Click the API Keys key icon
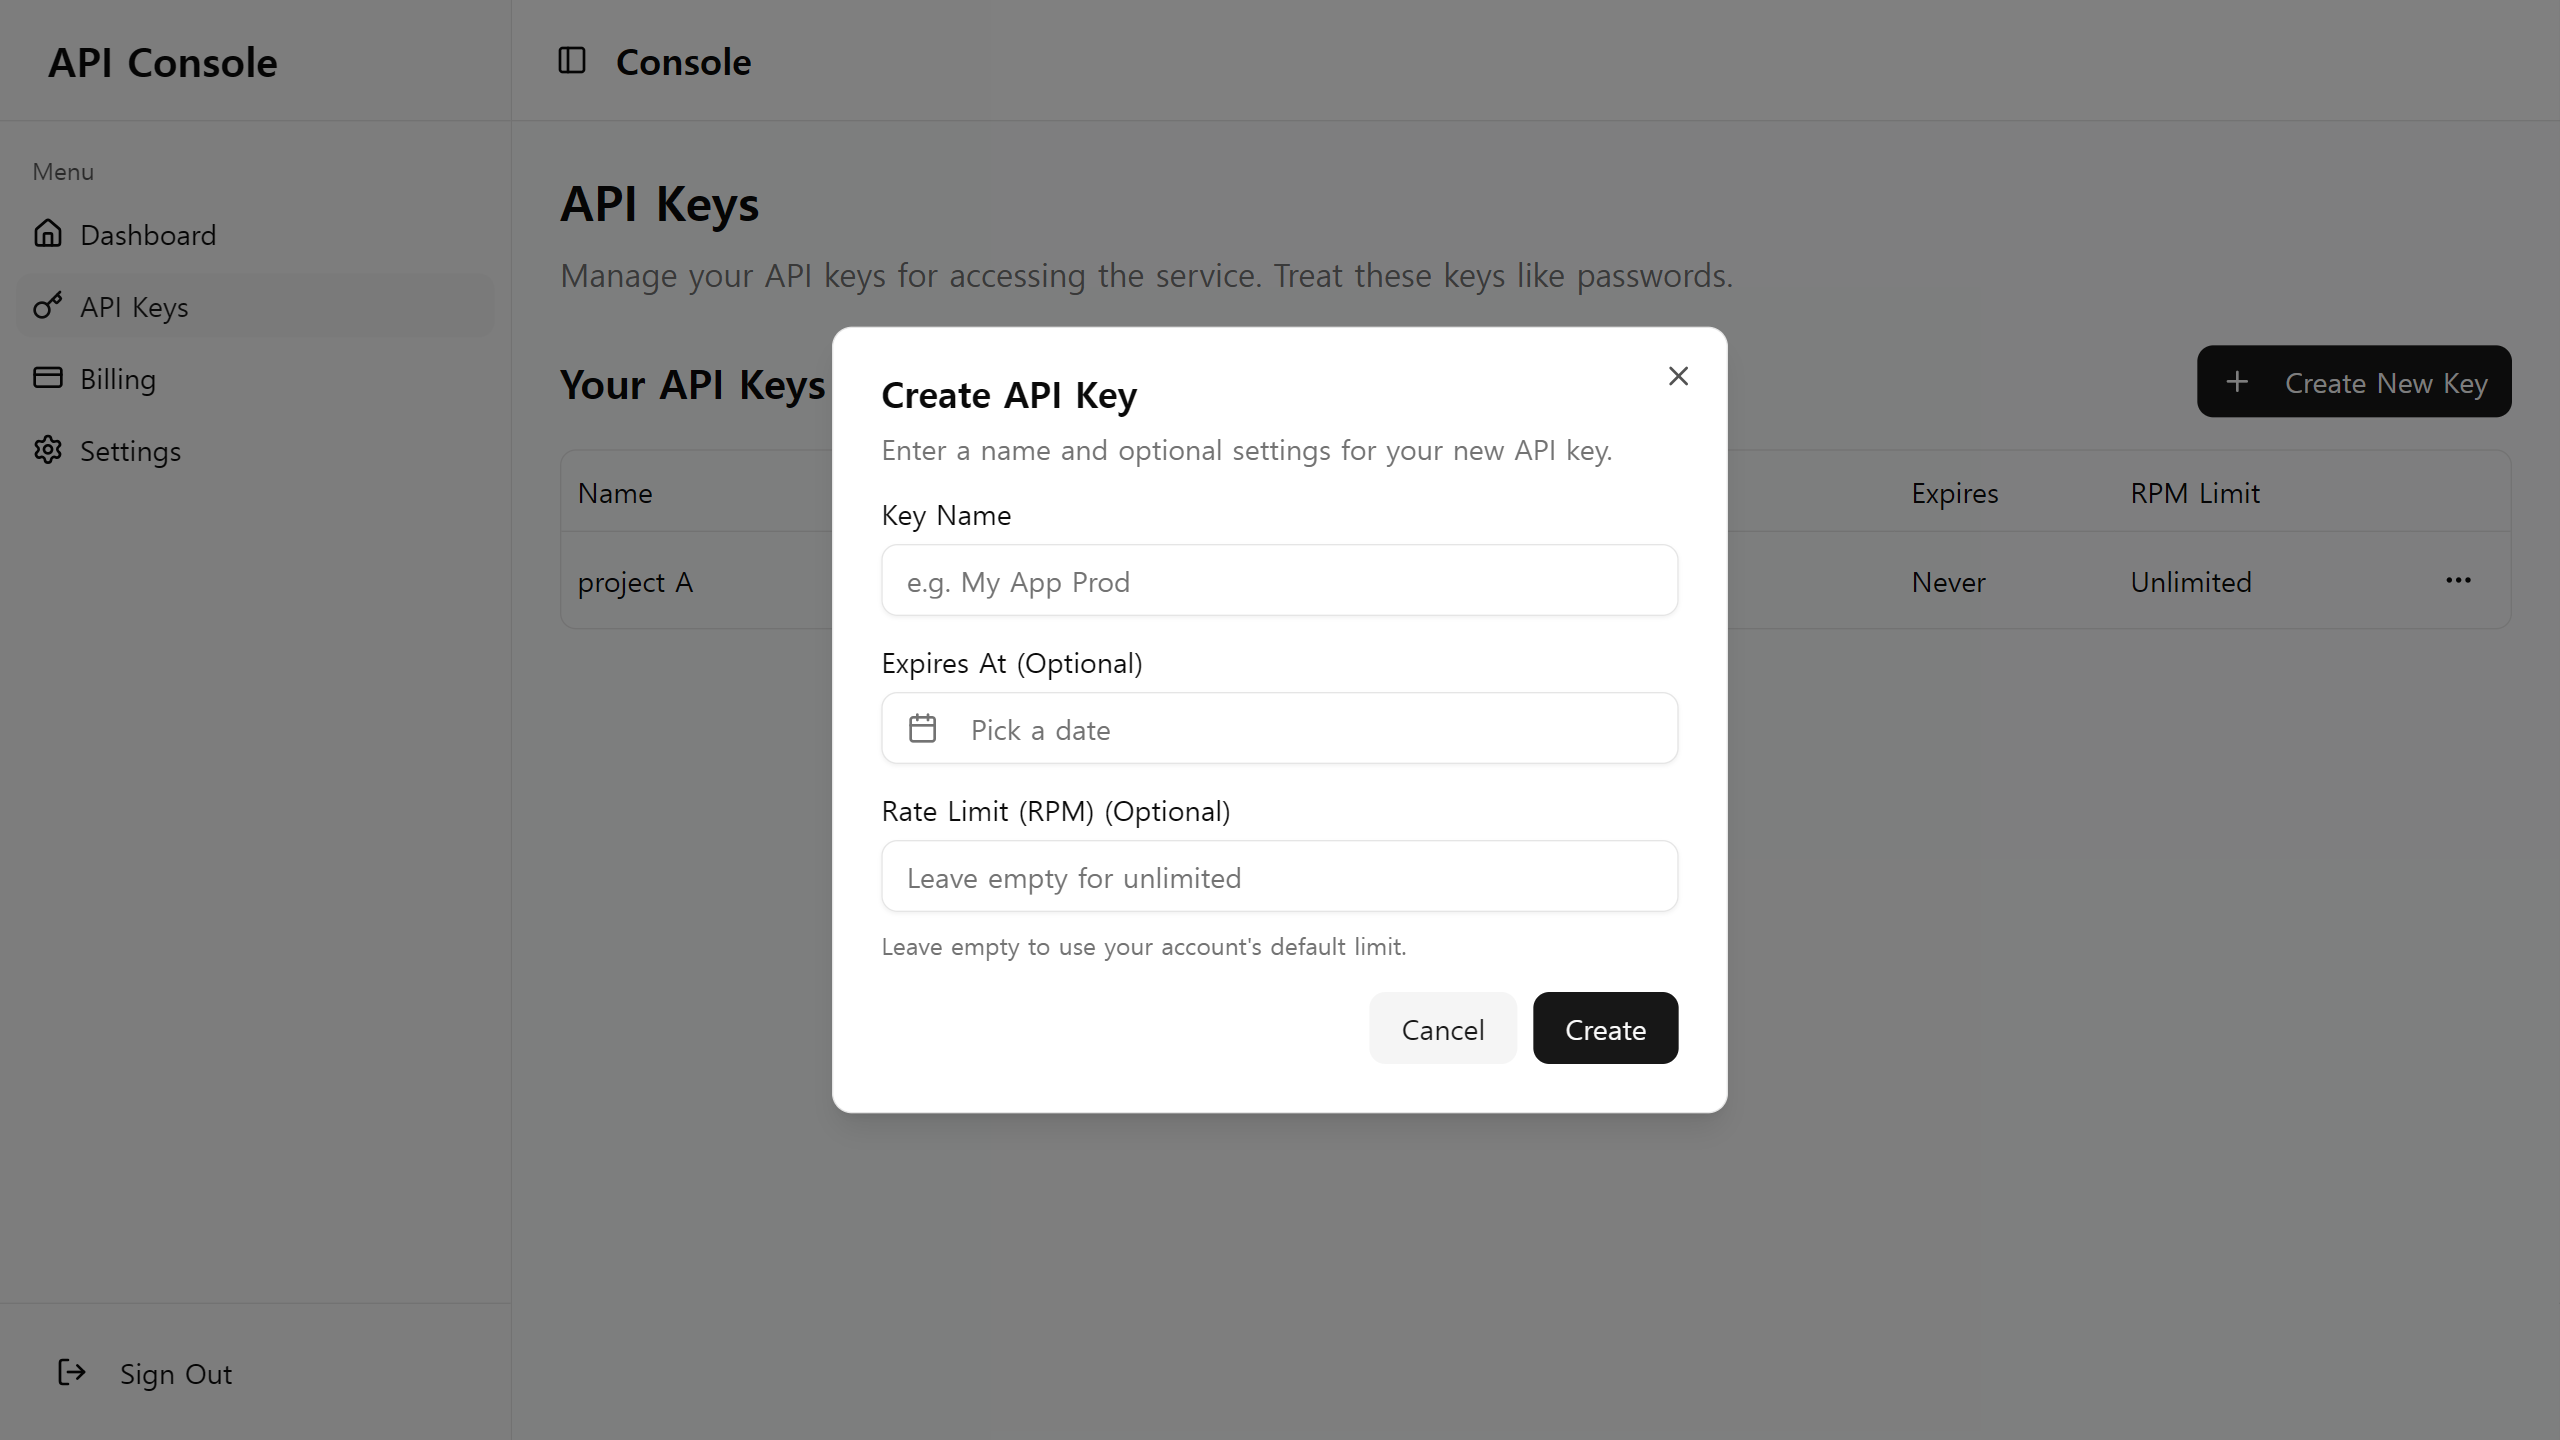 click(47, 306)
